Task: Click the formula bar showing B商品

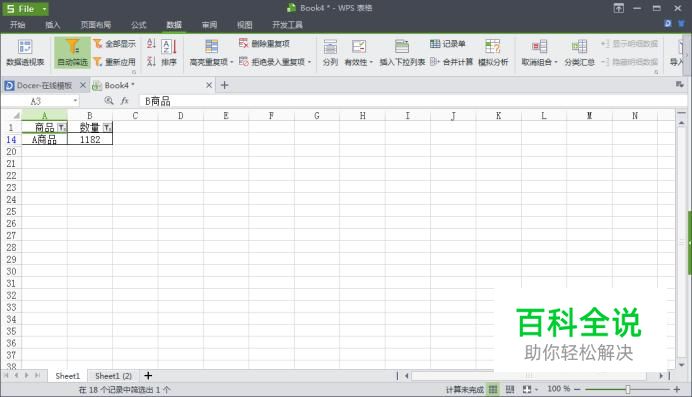Action: pyautogui.click(x=413, y=101)
